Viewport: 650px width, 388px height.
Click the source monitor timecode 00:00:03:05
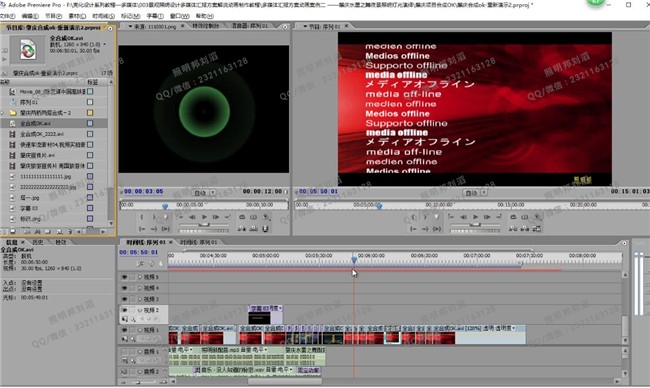click(143, 192)
